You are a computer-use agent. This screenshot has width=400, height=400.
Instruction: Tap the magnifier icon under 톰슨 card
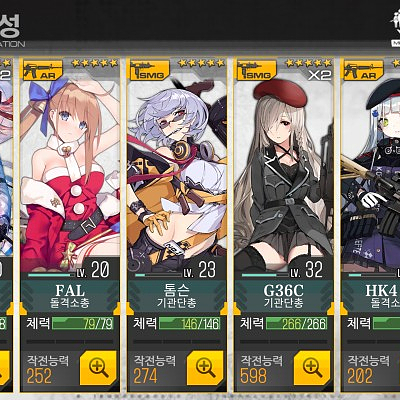pos(205,368)
